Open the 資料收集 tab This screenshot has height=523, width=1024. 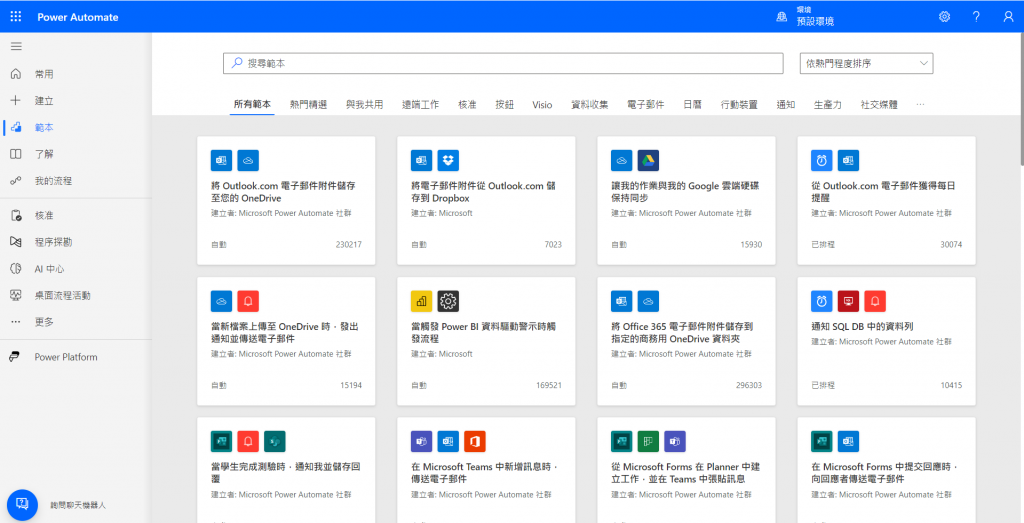590,104
